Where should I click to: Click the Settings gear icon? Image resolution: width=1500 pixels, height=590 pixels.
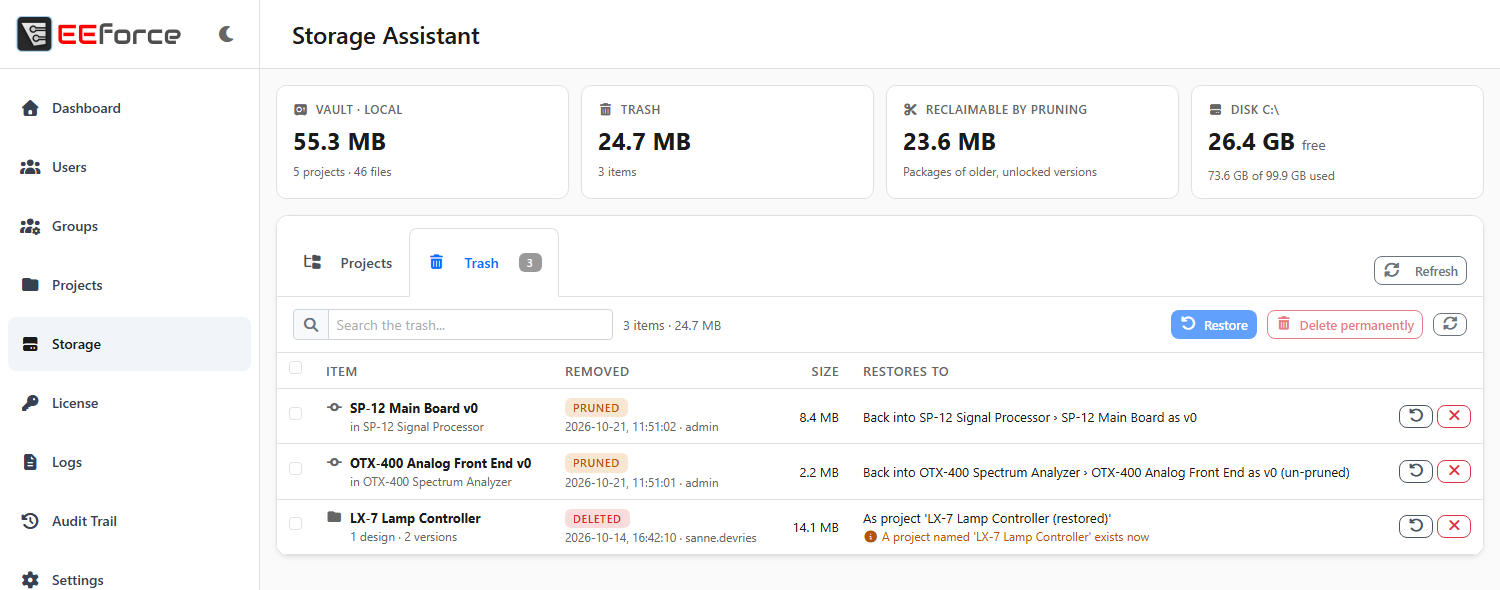coord(30,580)
